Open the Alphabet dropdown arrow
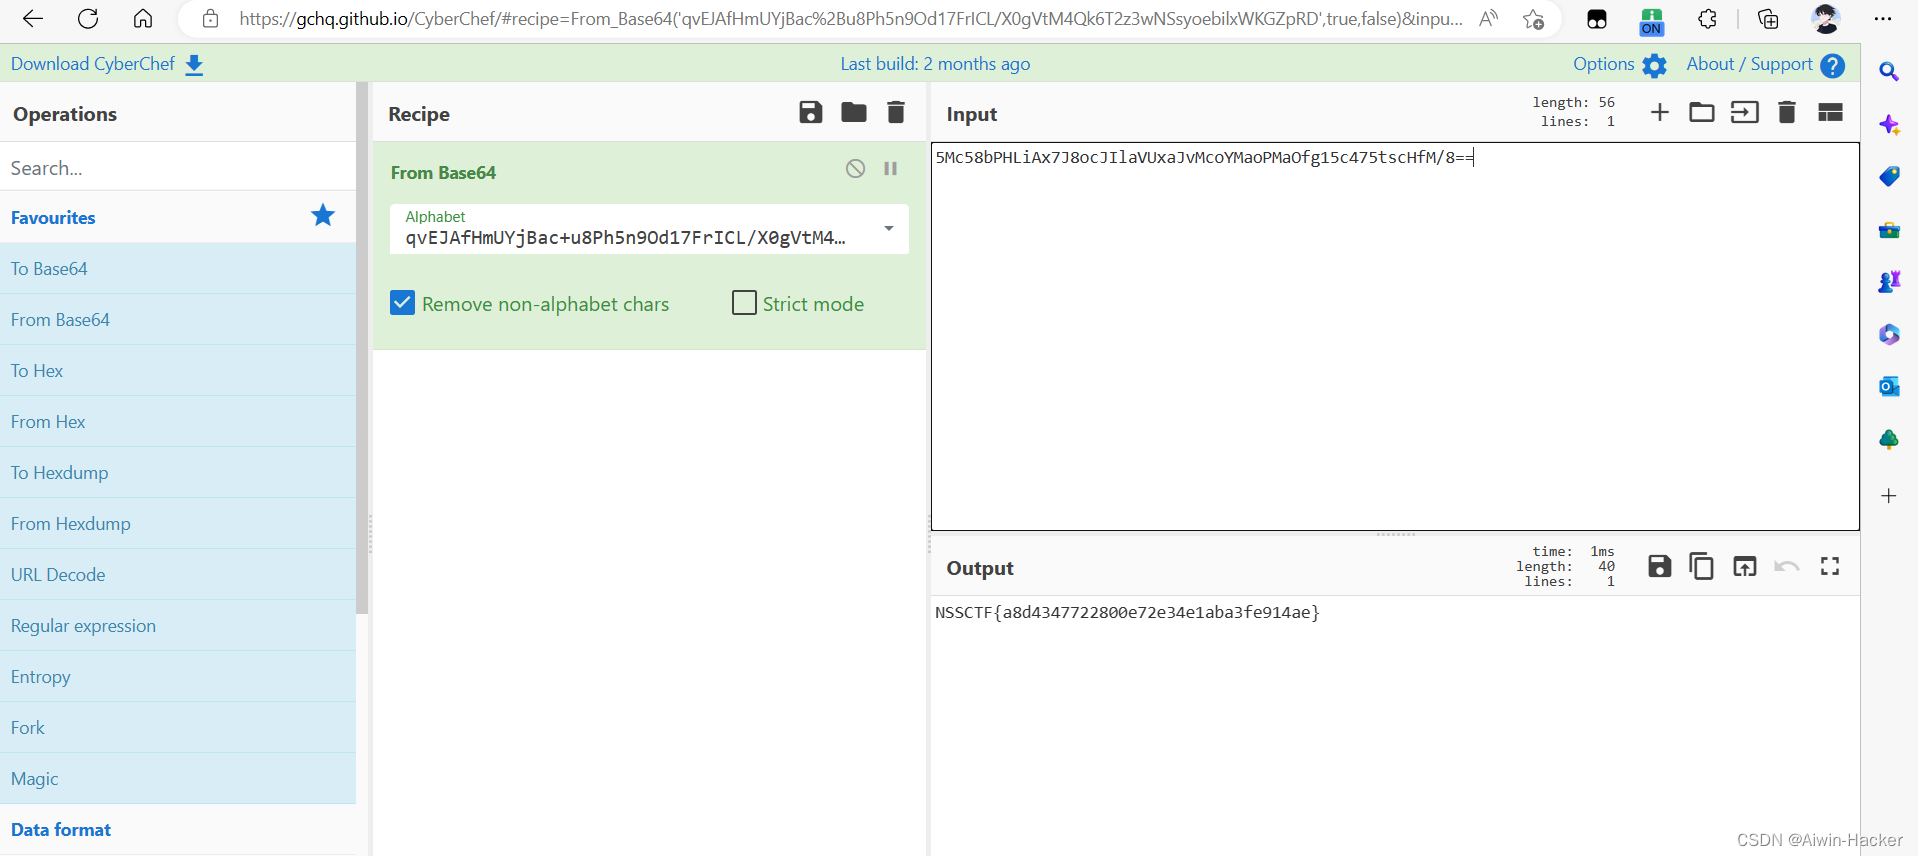1918x856 pixels. click(888, 228)
